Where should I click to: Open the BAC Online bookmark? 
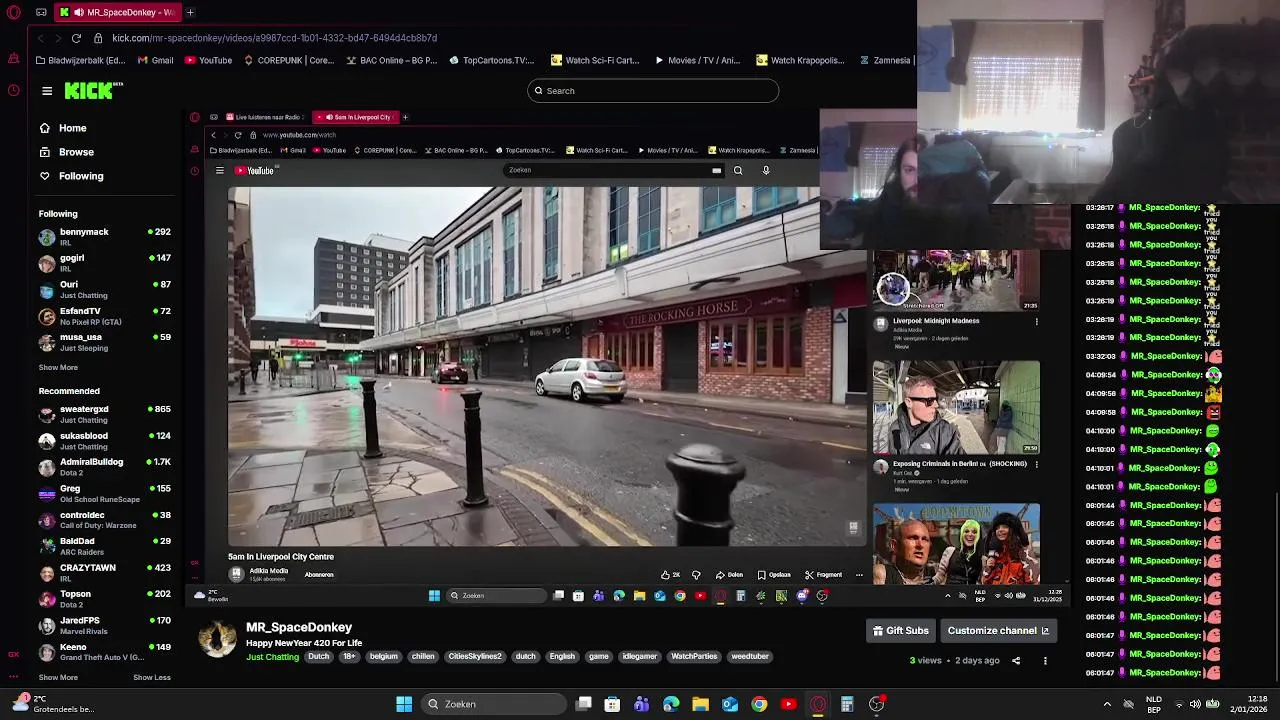[391, 60]
